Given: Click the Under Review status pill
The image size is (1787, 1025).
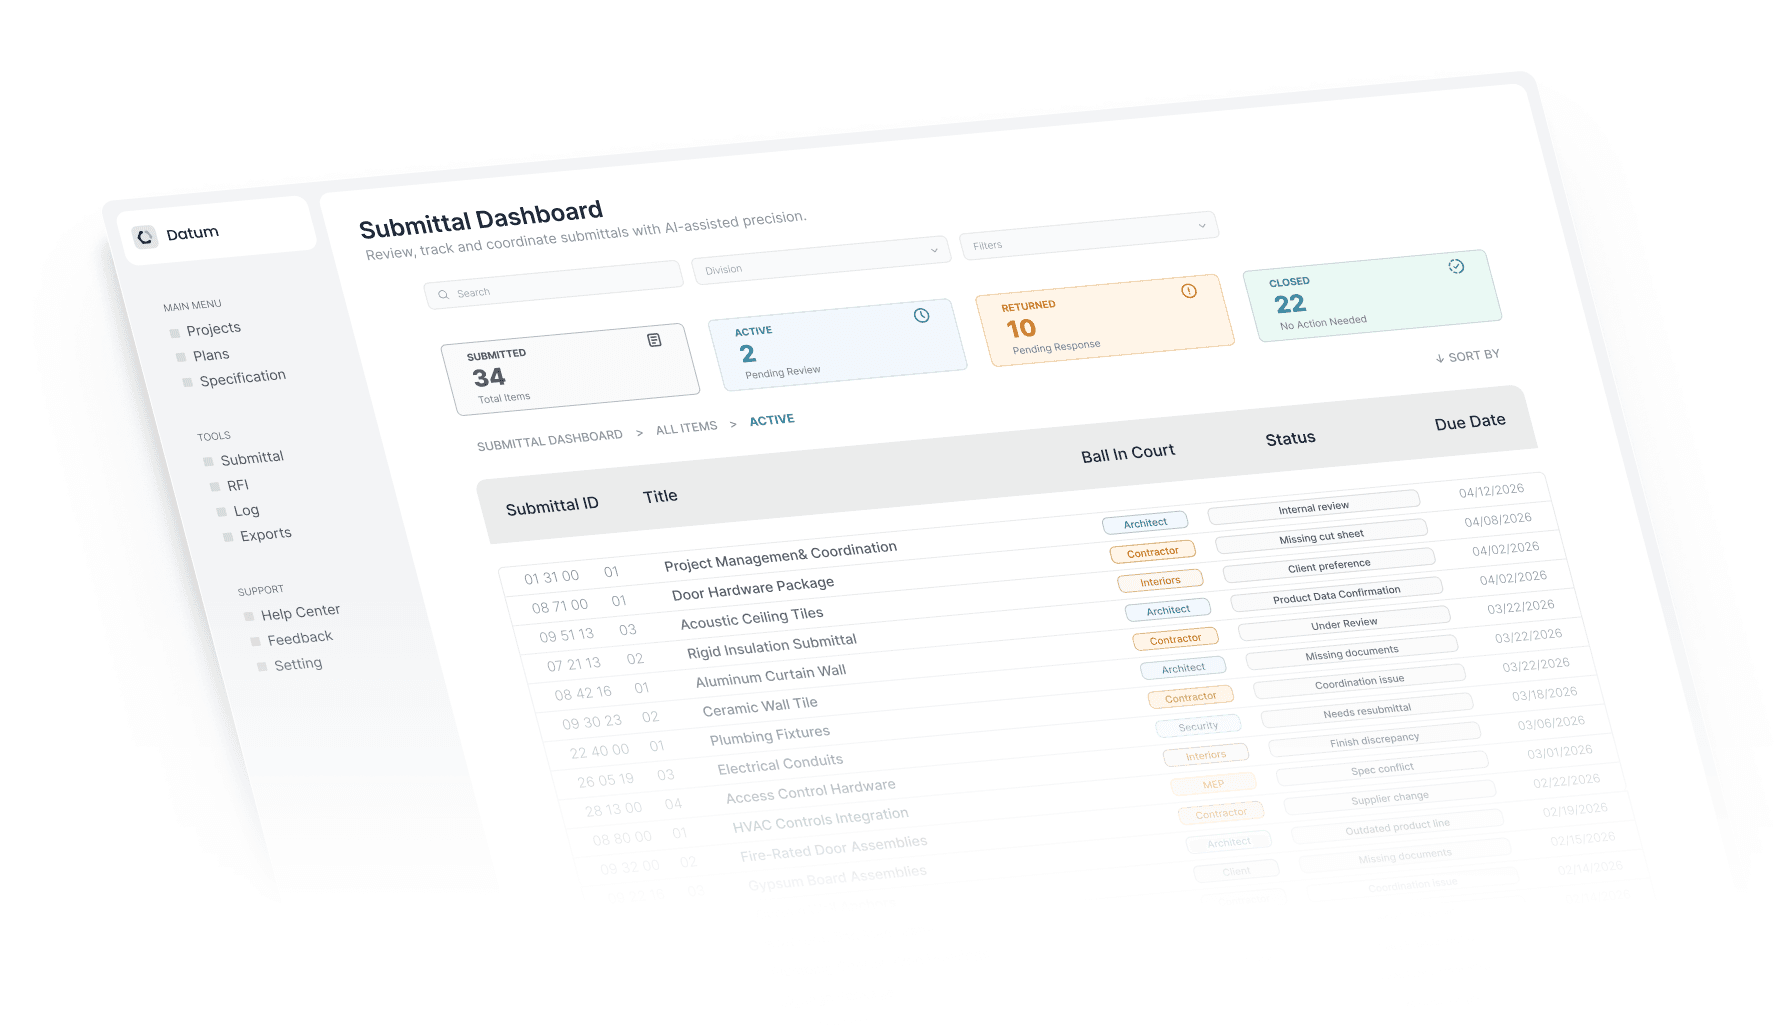Looking at the screenshot, I should pos(1344,624).
